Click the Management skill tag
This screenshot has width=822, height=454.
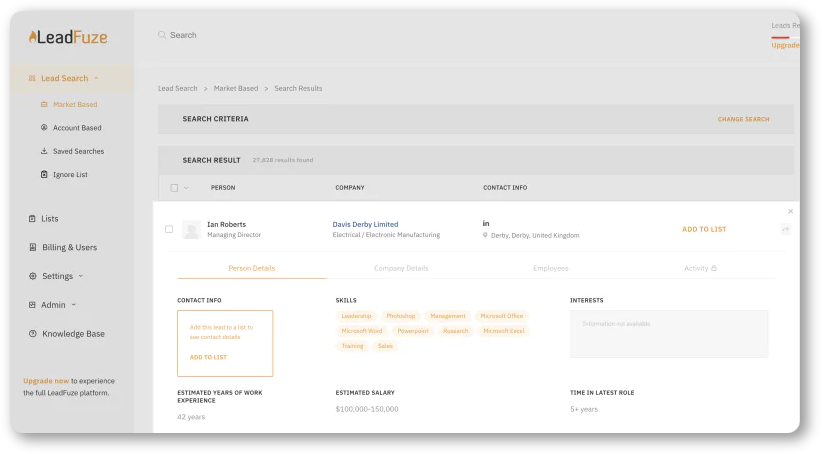[x=448, y=316]
